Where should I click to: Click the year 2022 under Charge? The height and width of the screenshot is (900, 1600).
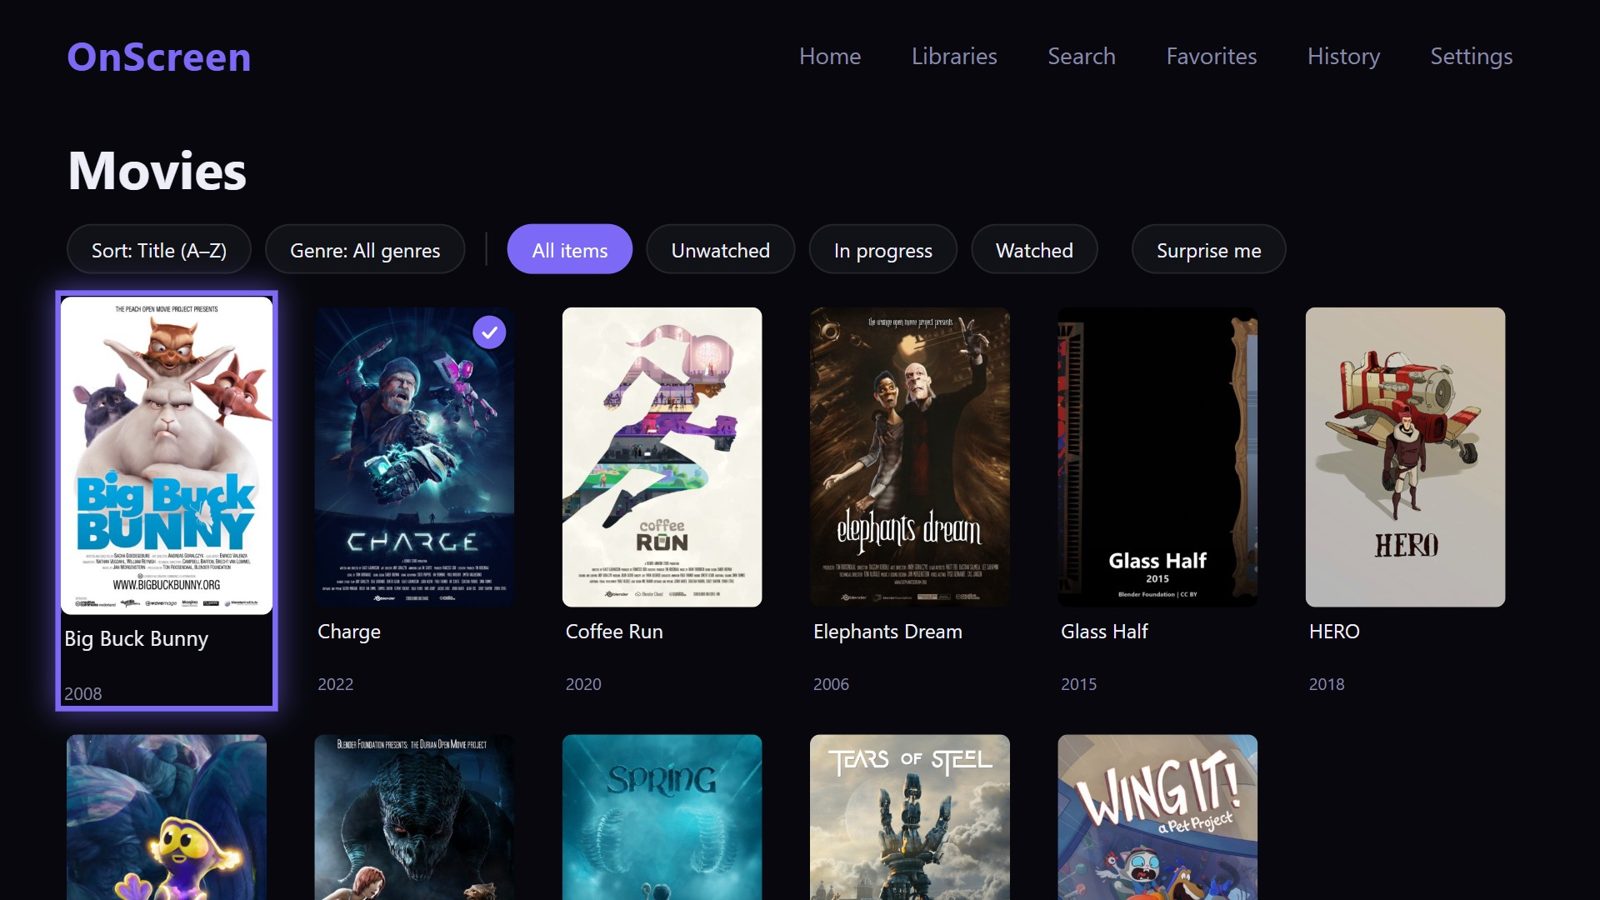pyautogui.click(x=336, y=684)
